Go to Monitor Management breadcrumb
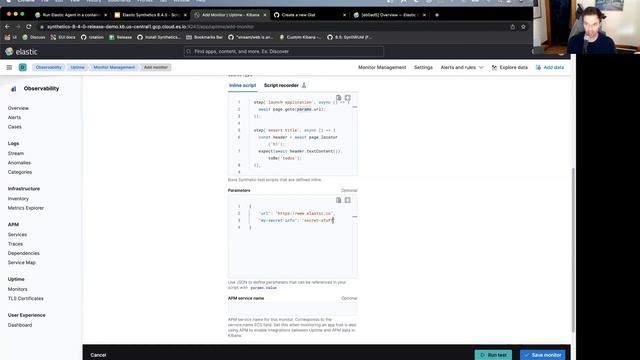Viewport: 640px width, 360px height. click(114, 67)
